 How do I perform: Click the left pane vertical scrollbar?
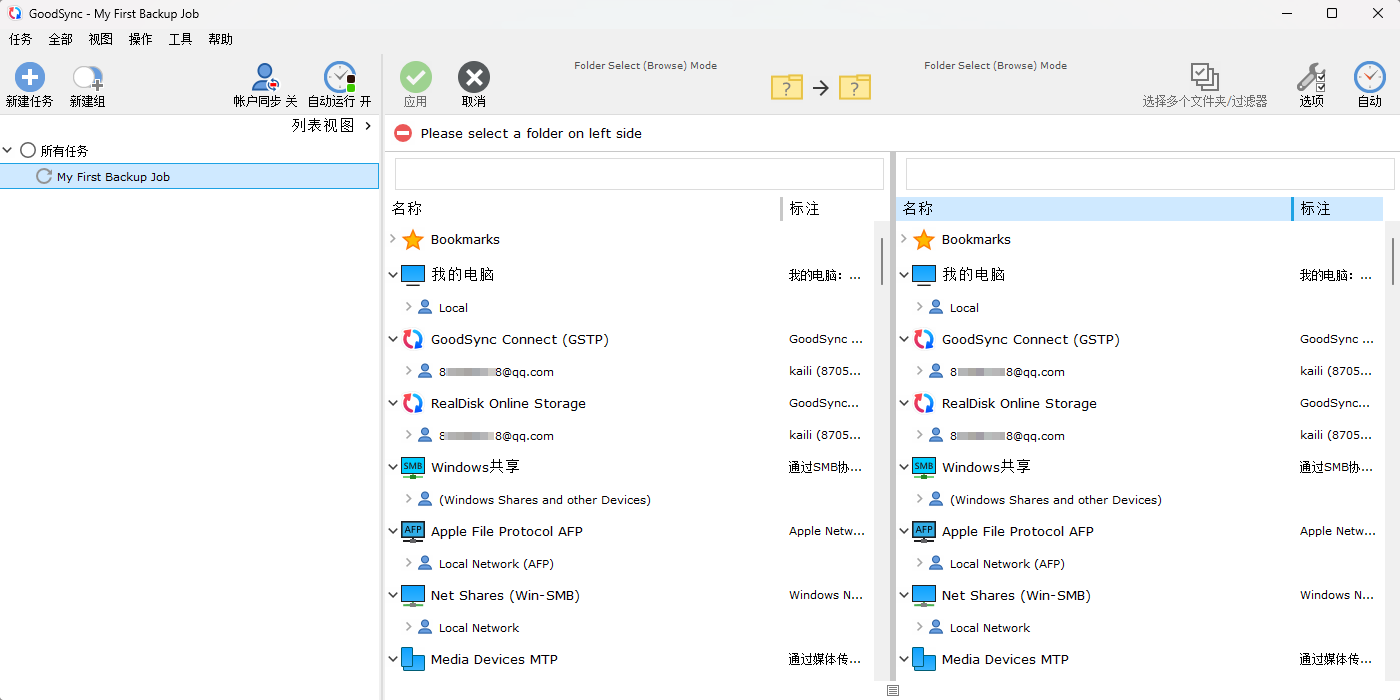[x=881, y=262]
